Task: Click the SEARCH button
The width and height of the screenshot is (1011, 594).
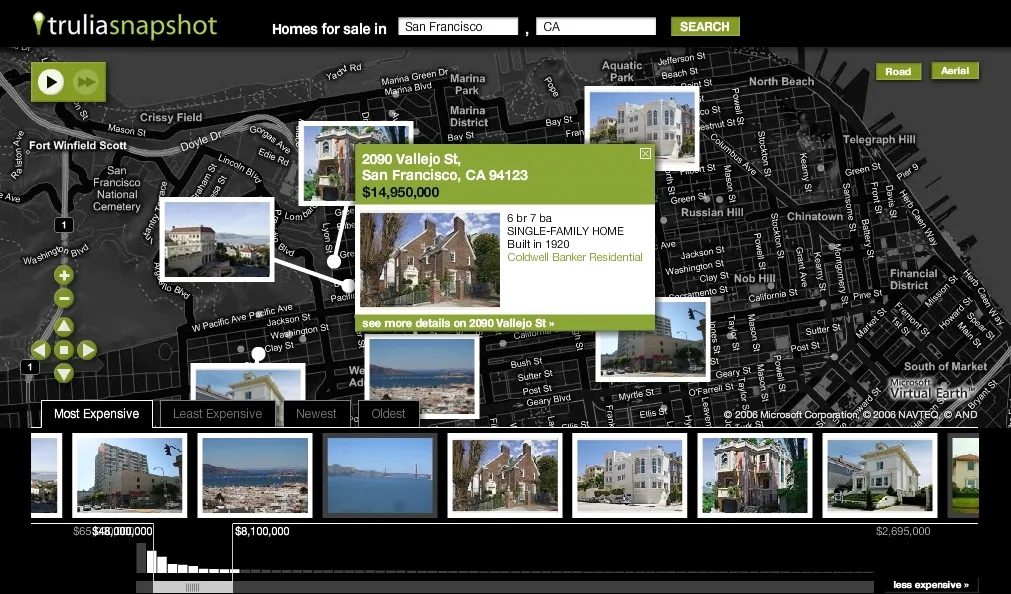Action: [x=705, y=26]
